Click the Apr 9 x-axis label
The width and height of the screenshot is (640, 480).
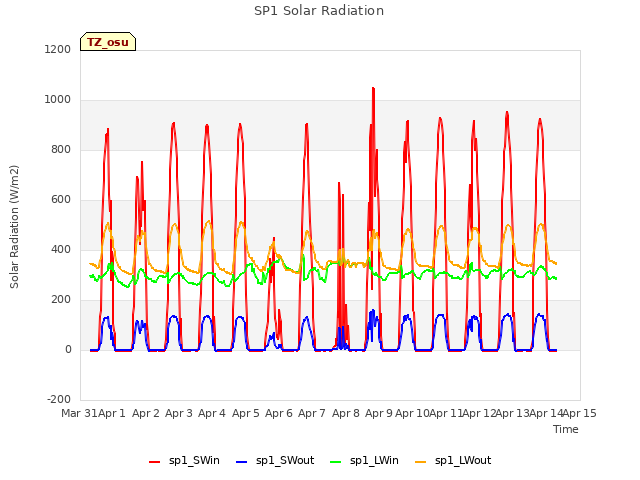pyautogui.click(x=379, y=413)
